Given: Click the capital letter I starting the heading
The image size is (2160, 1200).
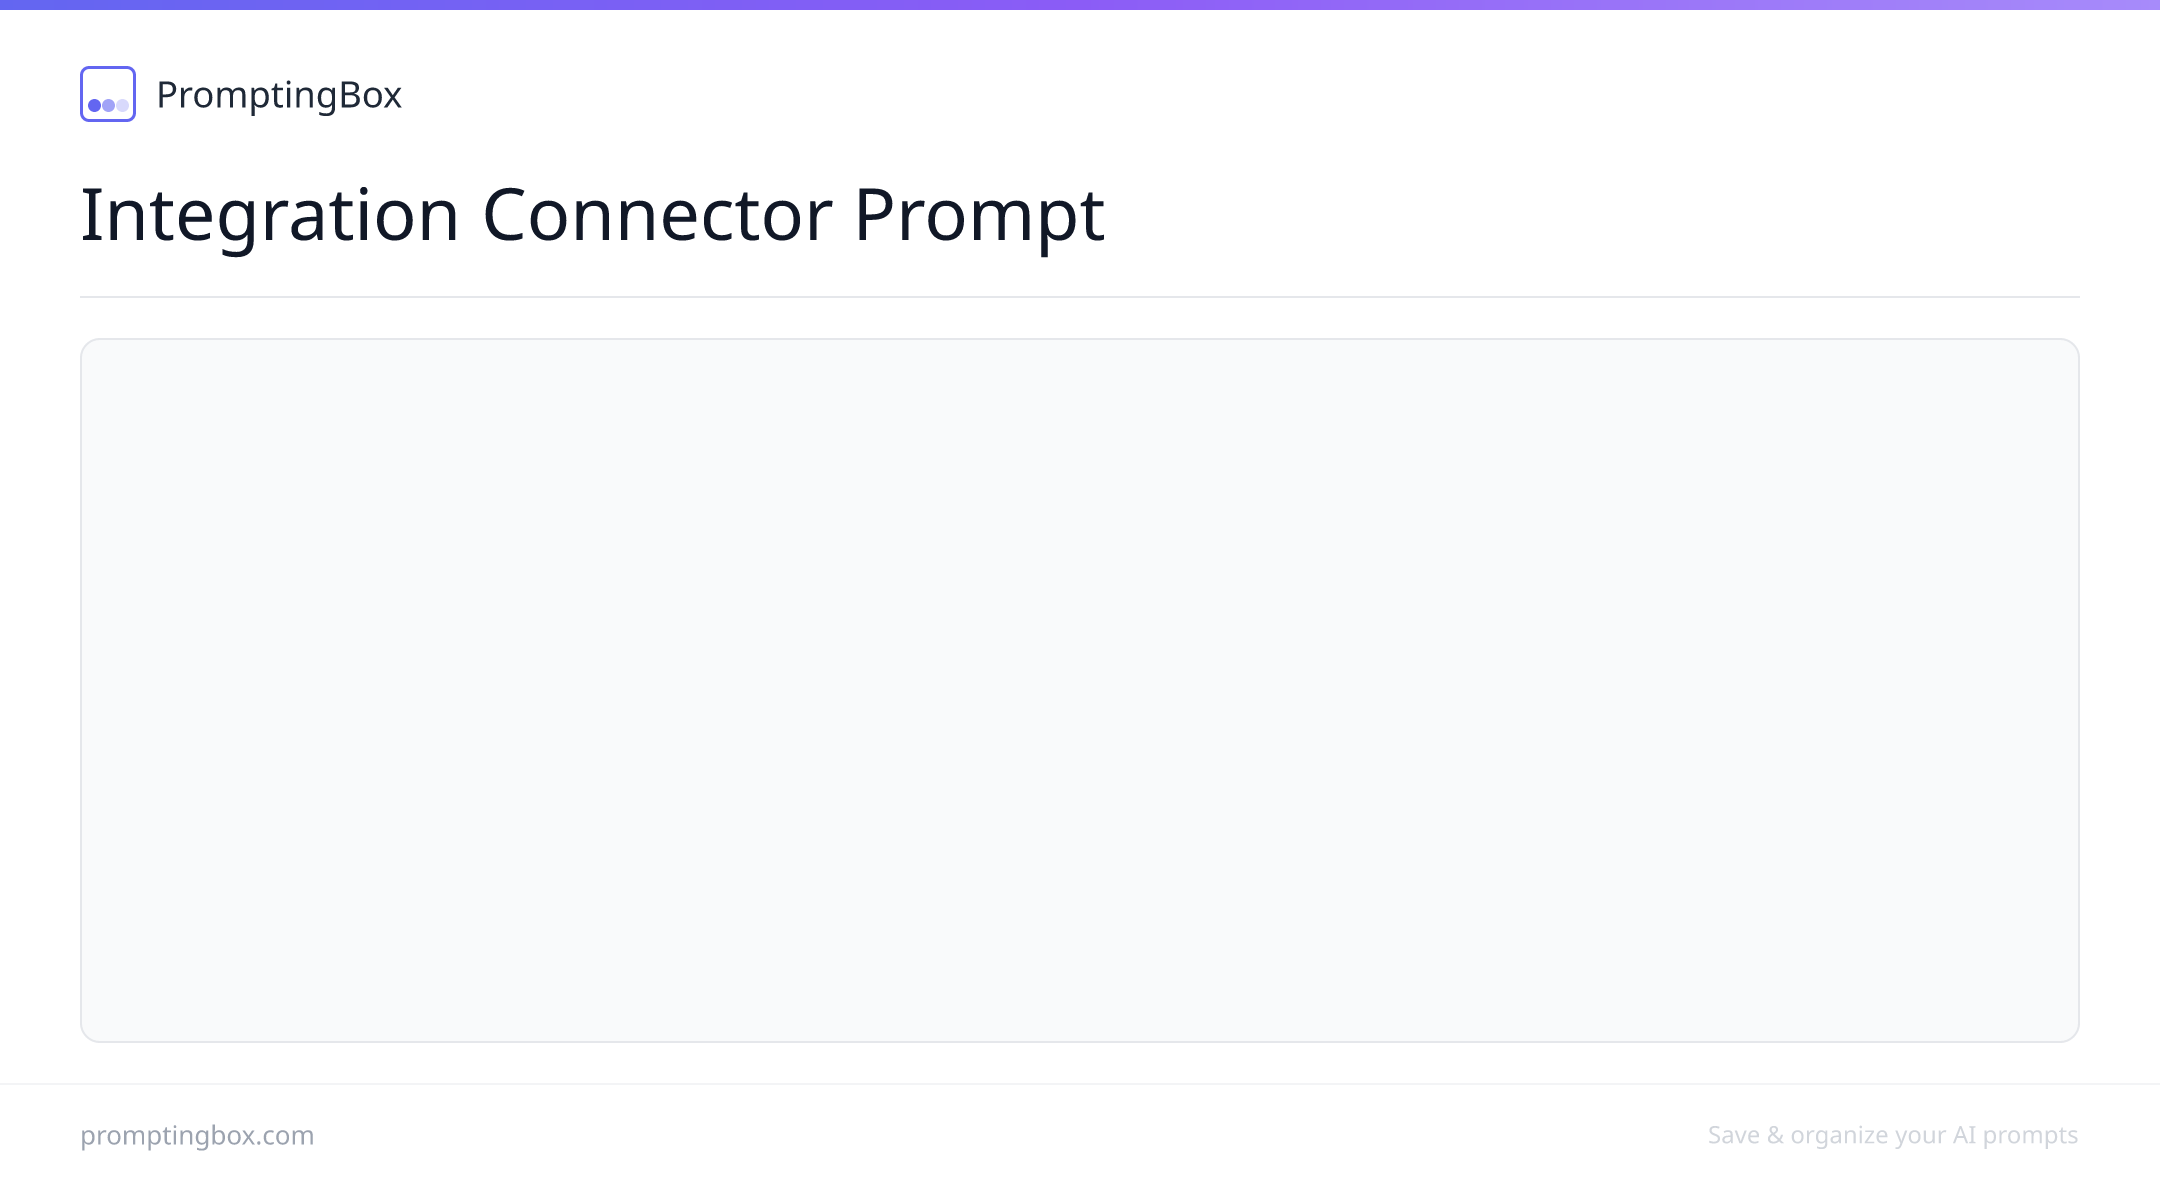Looking at the screenshot, I should click(88, 215).
